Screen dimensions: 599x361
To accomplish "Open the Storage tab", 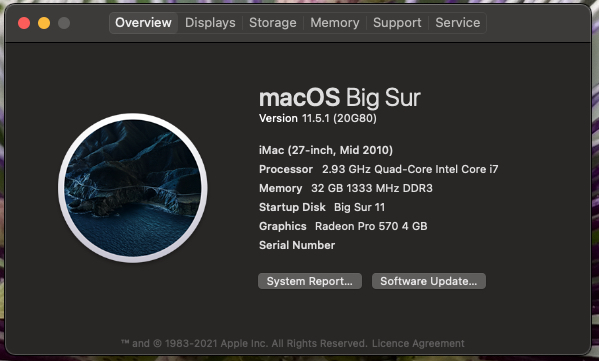I will click(x=273, y=23).
